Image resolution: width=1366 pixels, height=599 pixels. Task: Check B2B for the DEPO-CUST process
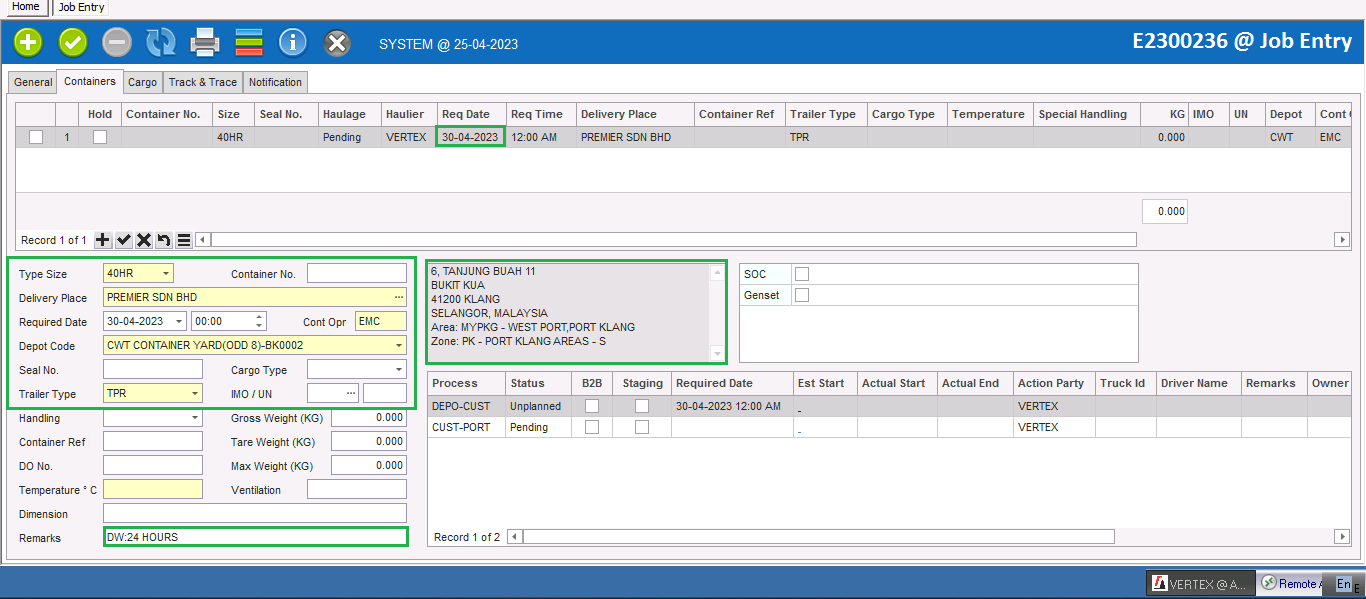tap(592, 406)
